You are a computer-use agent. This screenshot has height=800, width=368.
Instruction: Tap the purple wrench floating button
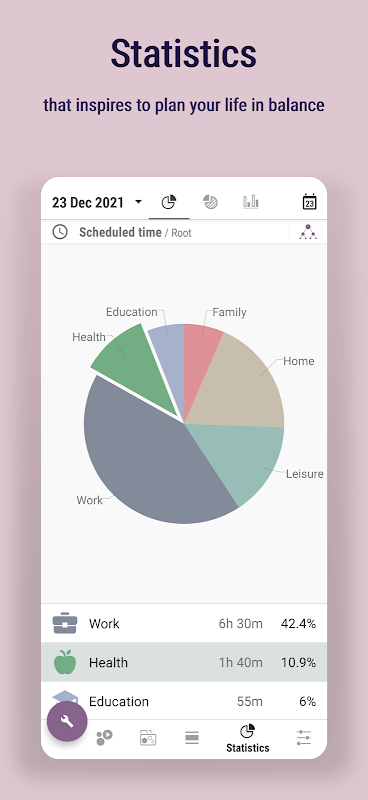pos(67,721)
